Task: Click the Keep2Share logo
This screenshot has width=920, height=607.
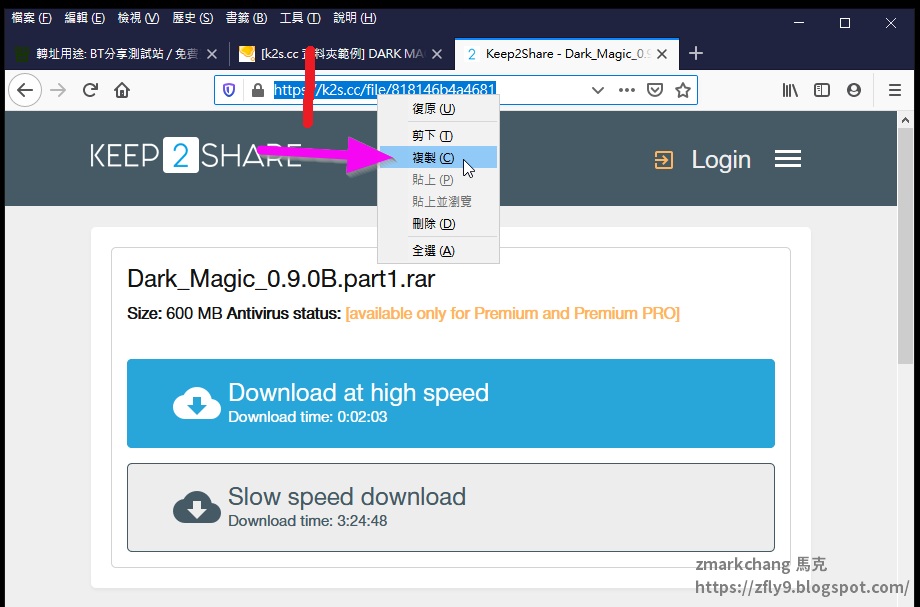Action: pyautogui.click(x=195, y=156)
